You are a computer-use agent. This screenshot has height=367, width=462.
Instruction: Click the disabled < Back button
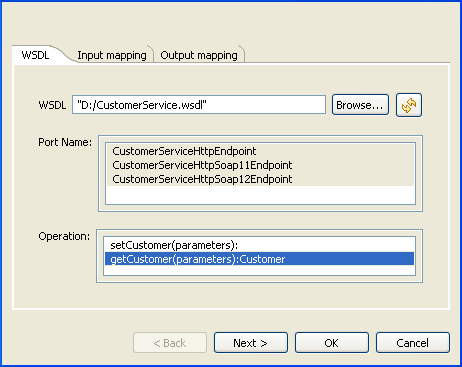tap(170, 343)
